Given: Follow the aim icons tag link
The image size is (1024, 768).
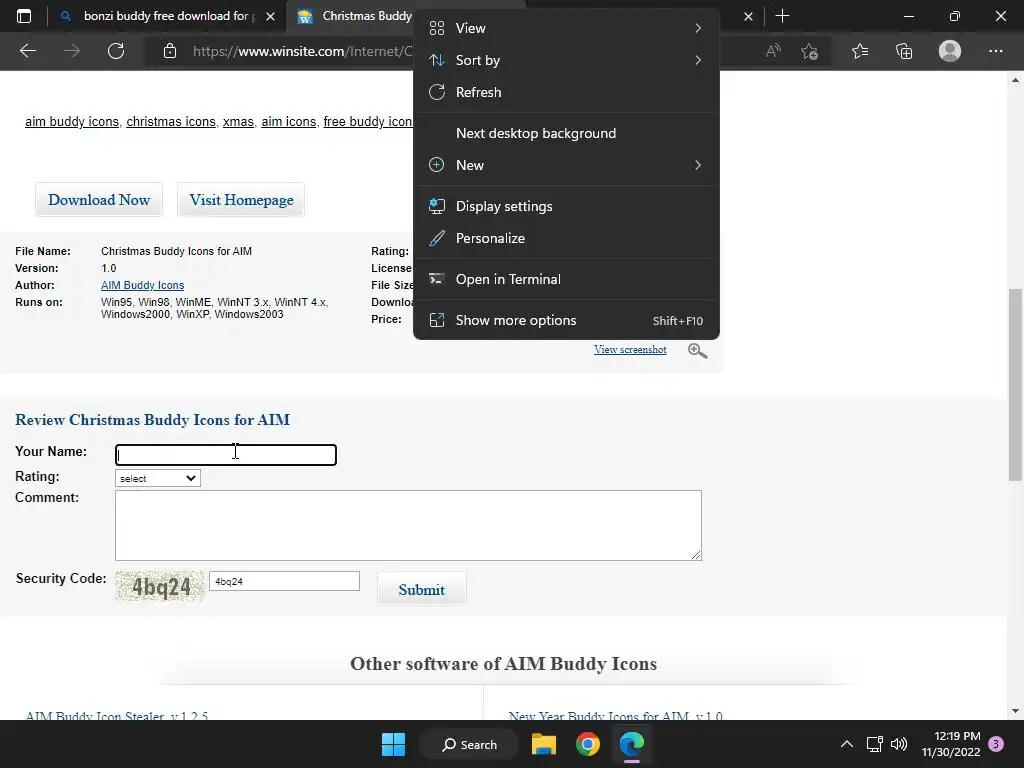Looking at the screenshot, I should [289, 121].
